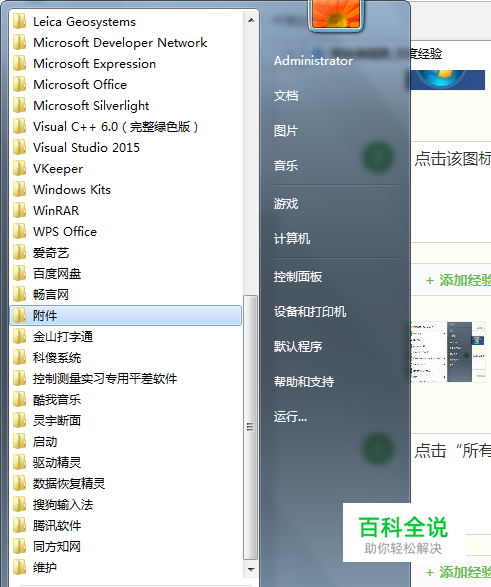Click the programs list scrollbar thumb
491x587 pixels.
click(x=250, y=427)
